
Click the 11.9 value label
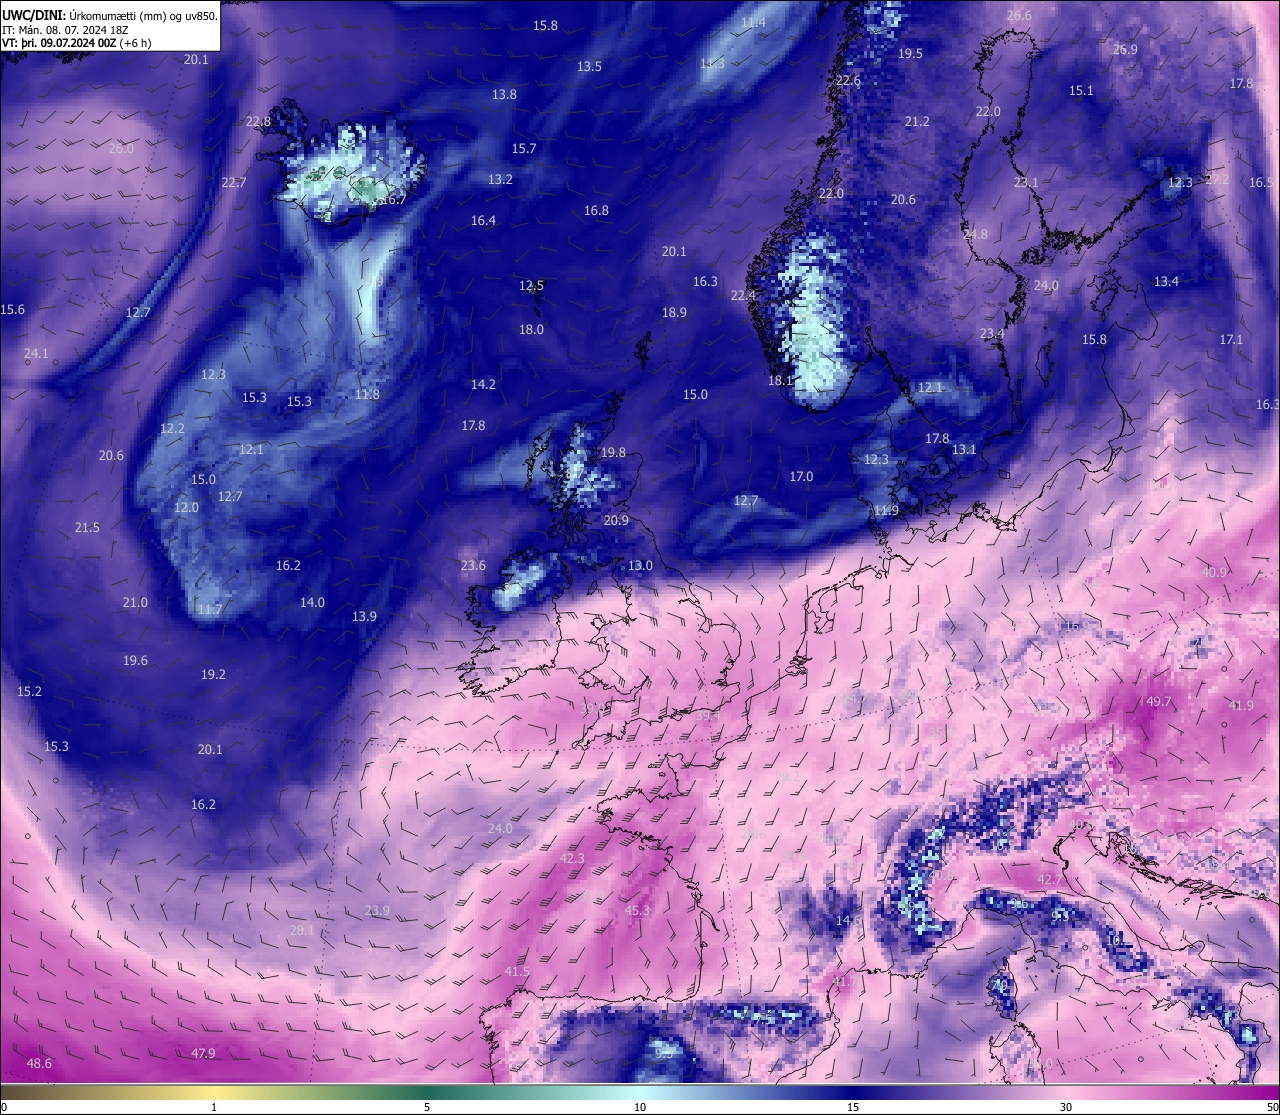pos(885,511)
